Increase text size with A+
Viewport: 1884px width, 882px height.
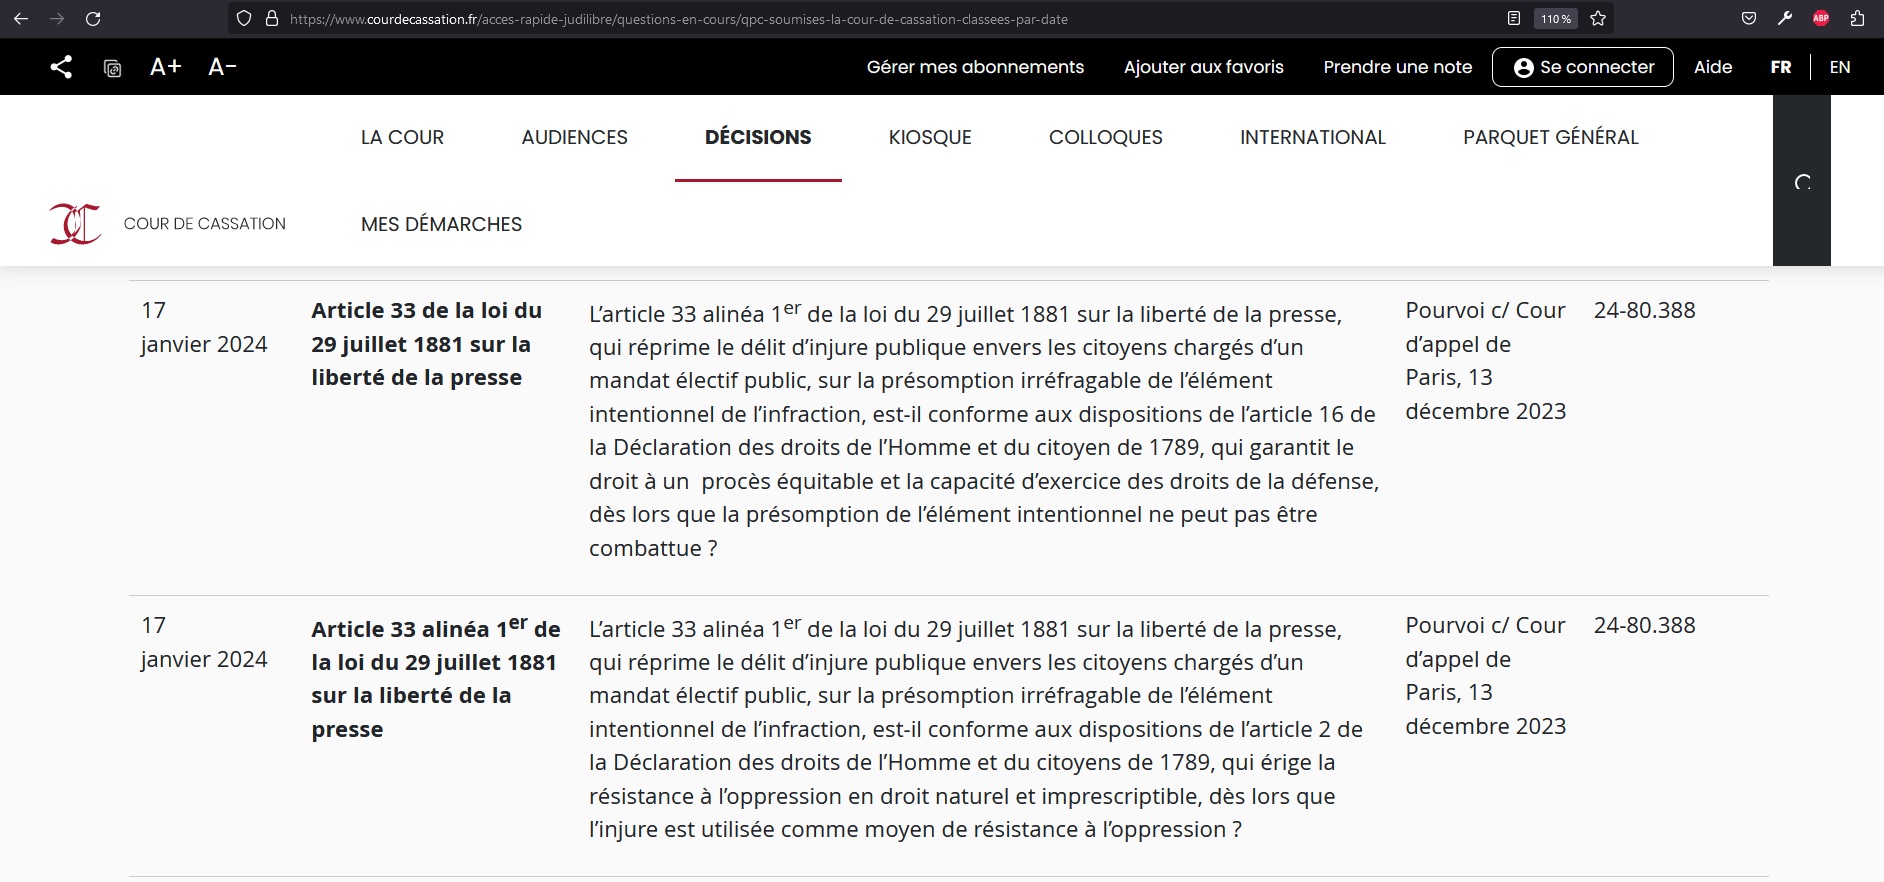point(165,67)
